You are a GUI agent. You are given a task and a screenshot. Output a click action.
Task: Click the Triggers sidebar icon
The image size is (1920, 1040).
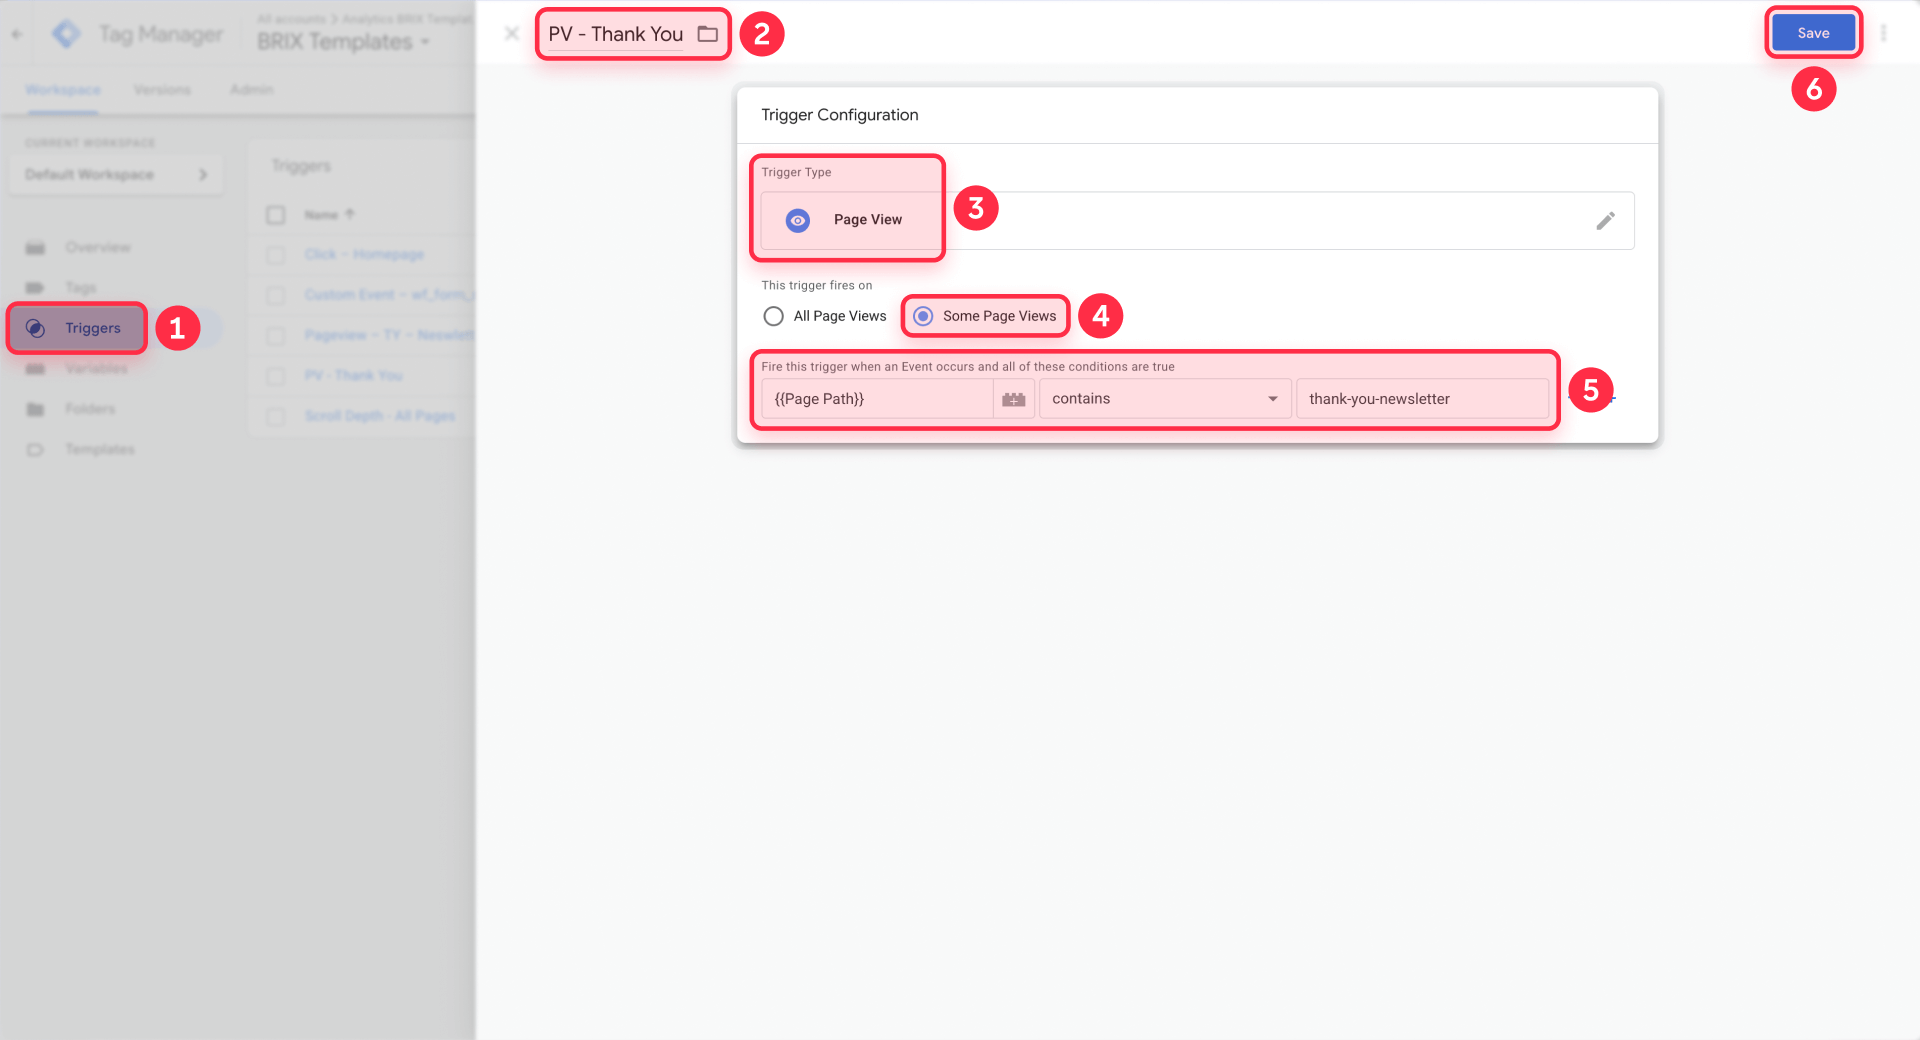35,328
